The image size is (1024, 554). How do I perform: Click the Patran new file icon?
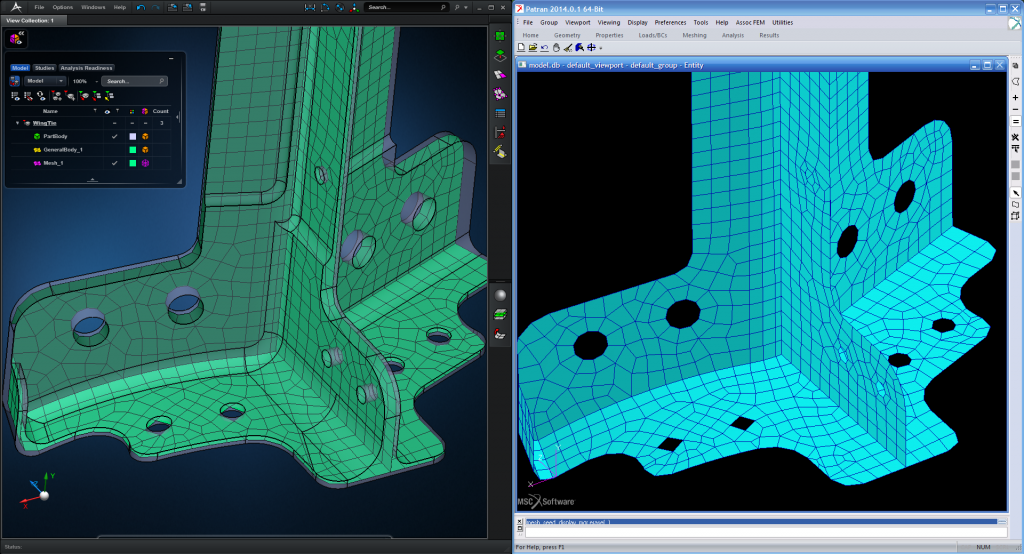521,48
